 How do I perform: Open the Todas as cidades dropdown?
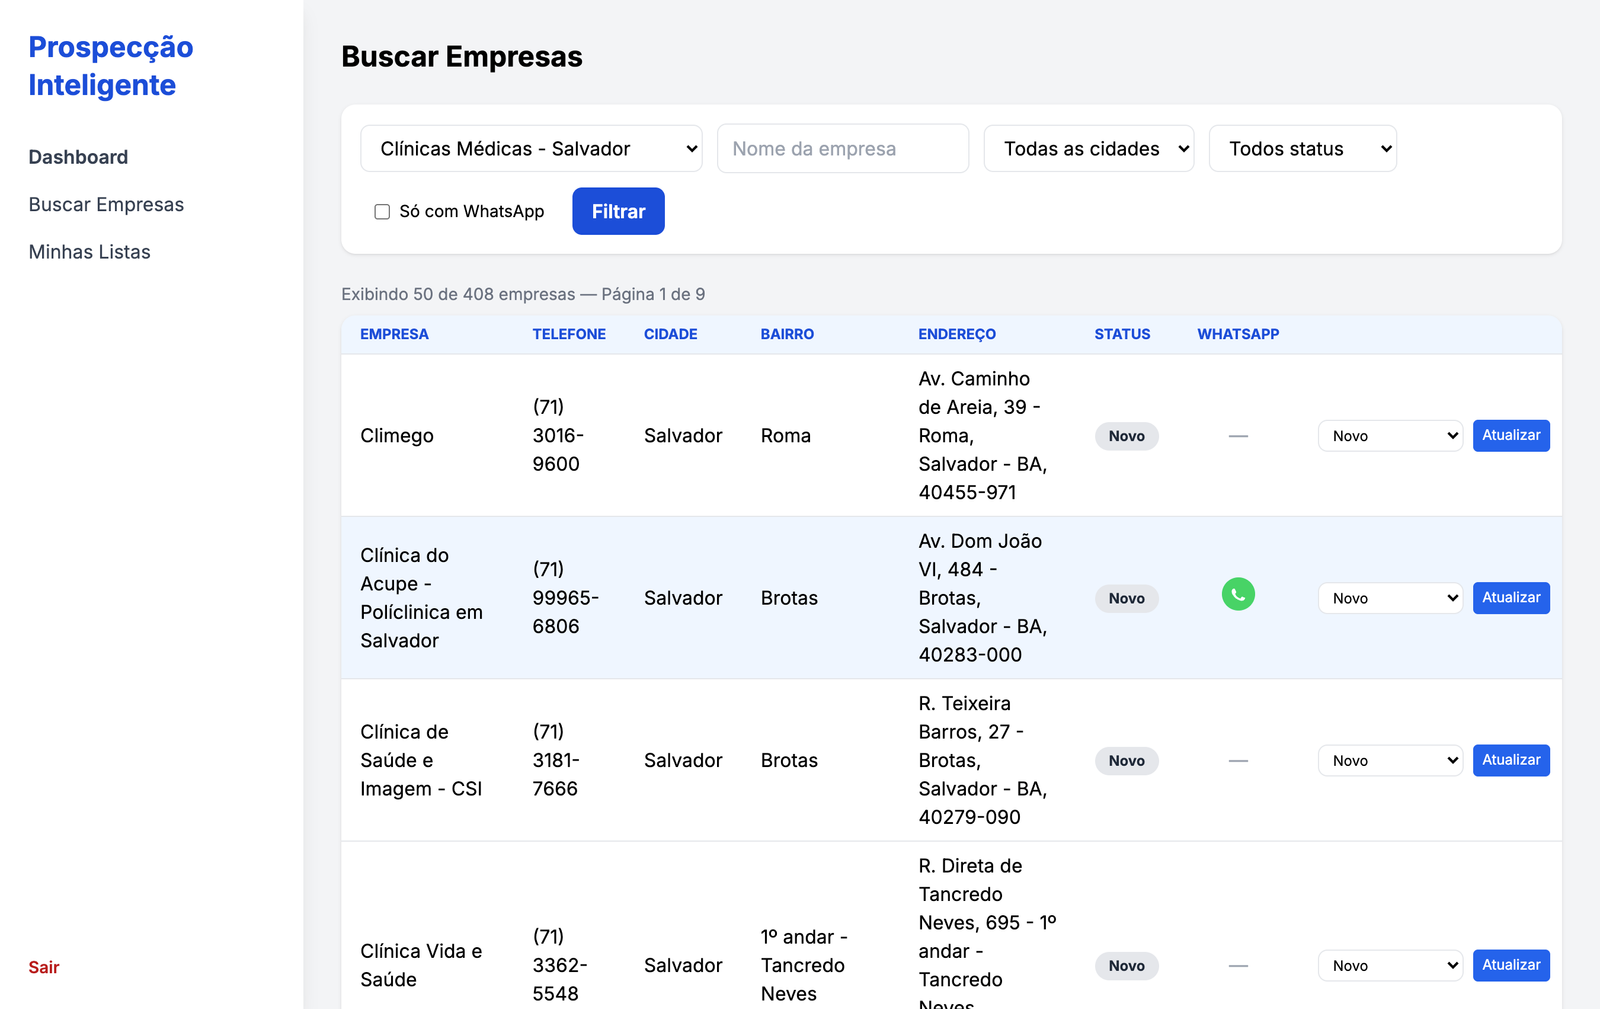[x=1088, y=148]
